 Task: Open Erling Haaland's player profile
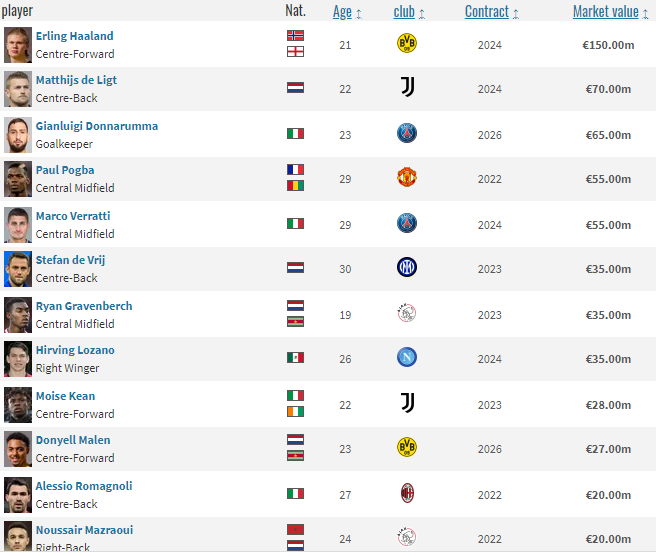[74, 36]
